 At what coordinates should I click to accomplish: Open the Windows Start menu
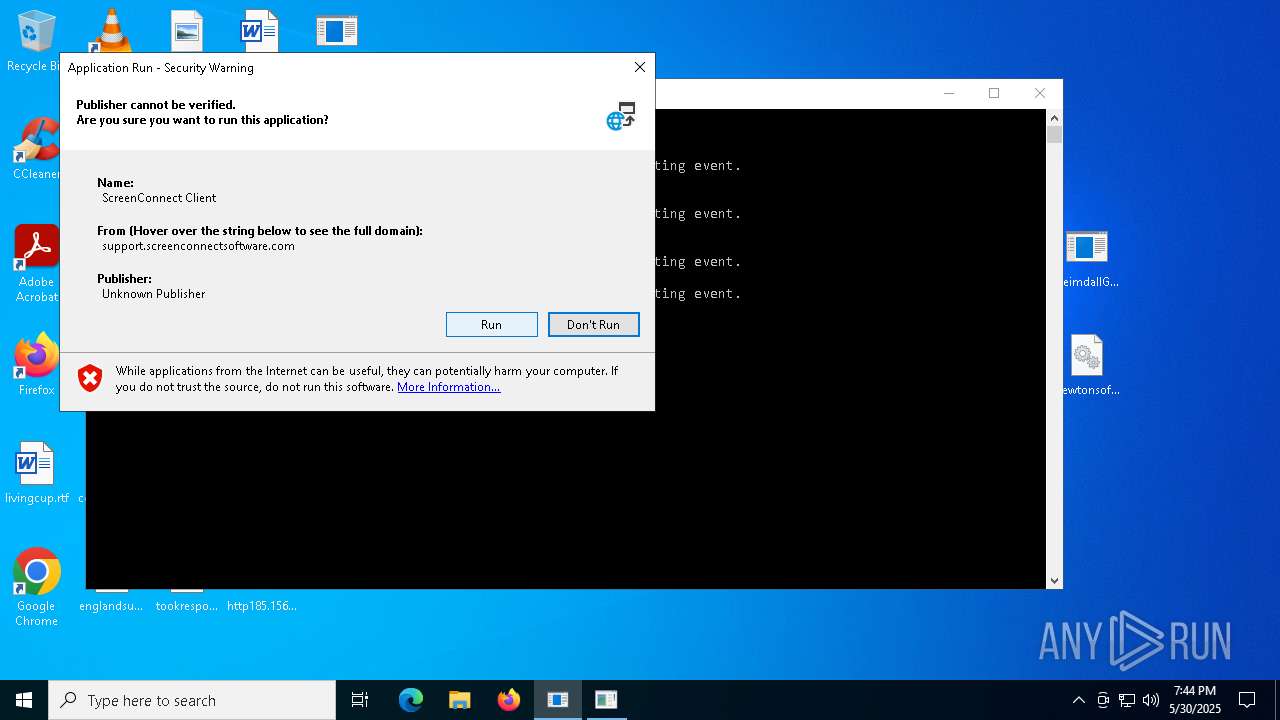click(24, 700)
